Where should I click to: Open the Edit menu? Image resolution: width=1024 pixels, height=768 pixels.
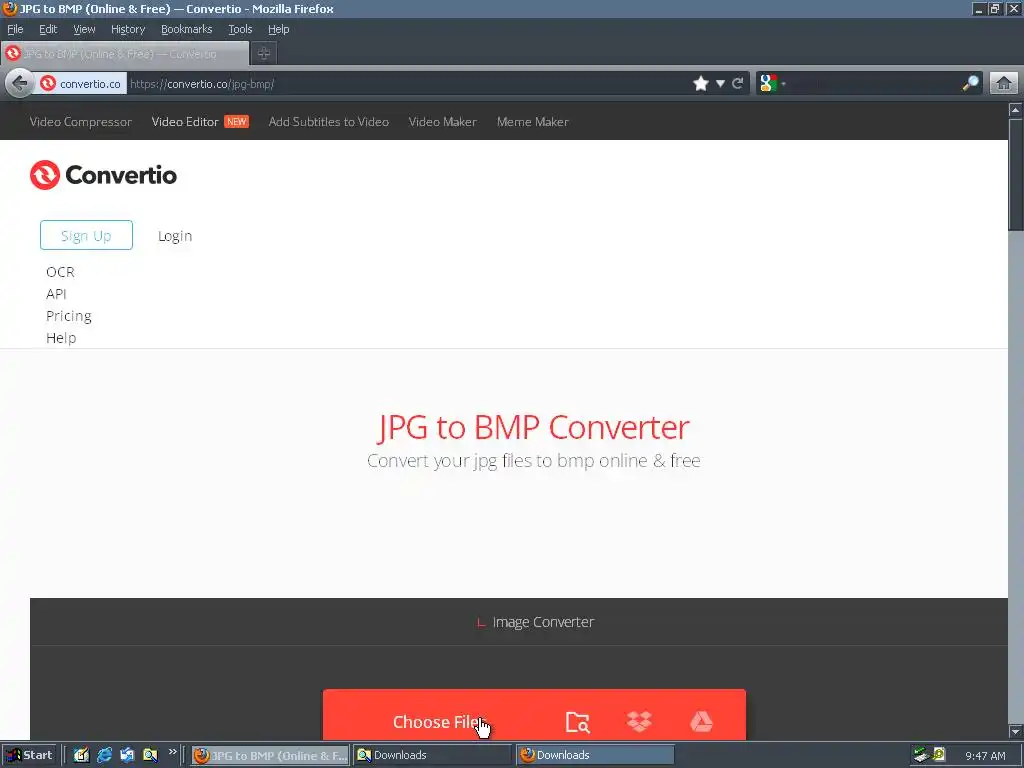(48, 29)
